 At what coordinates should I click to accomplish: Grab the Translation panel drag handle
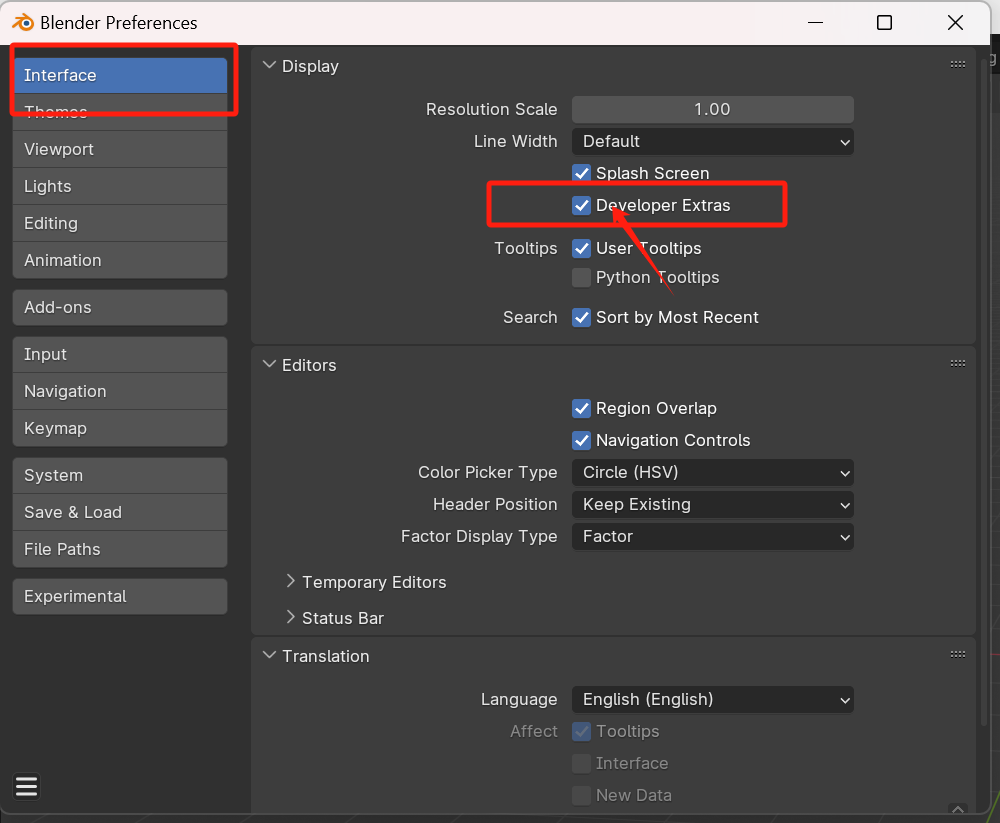point(957,655)
